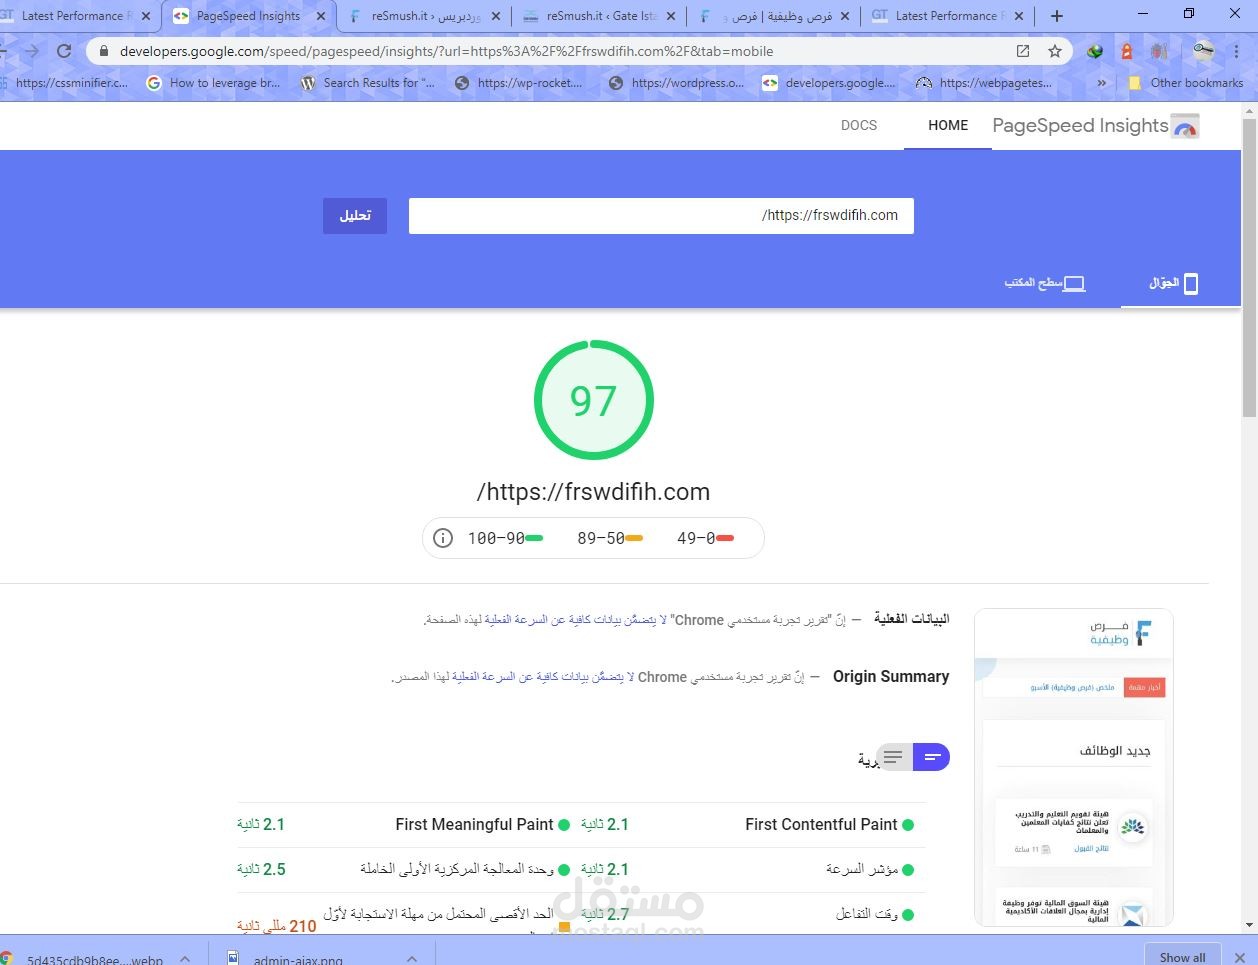Open the wordpress.o... bookmark
1258x965 pixels.
[676, 83]
